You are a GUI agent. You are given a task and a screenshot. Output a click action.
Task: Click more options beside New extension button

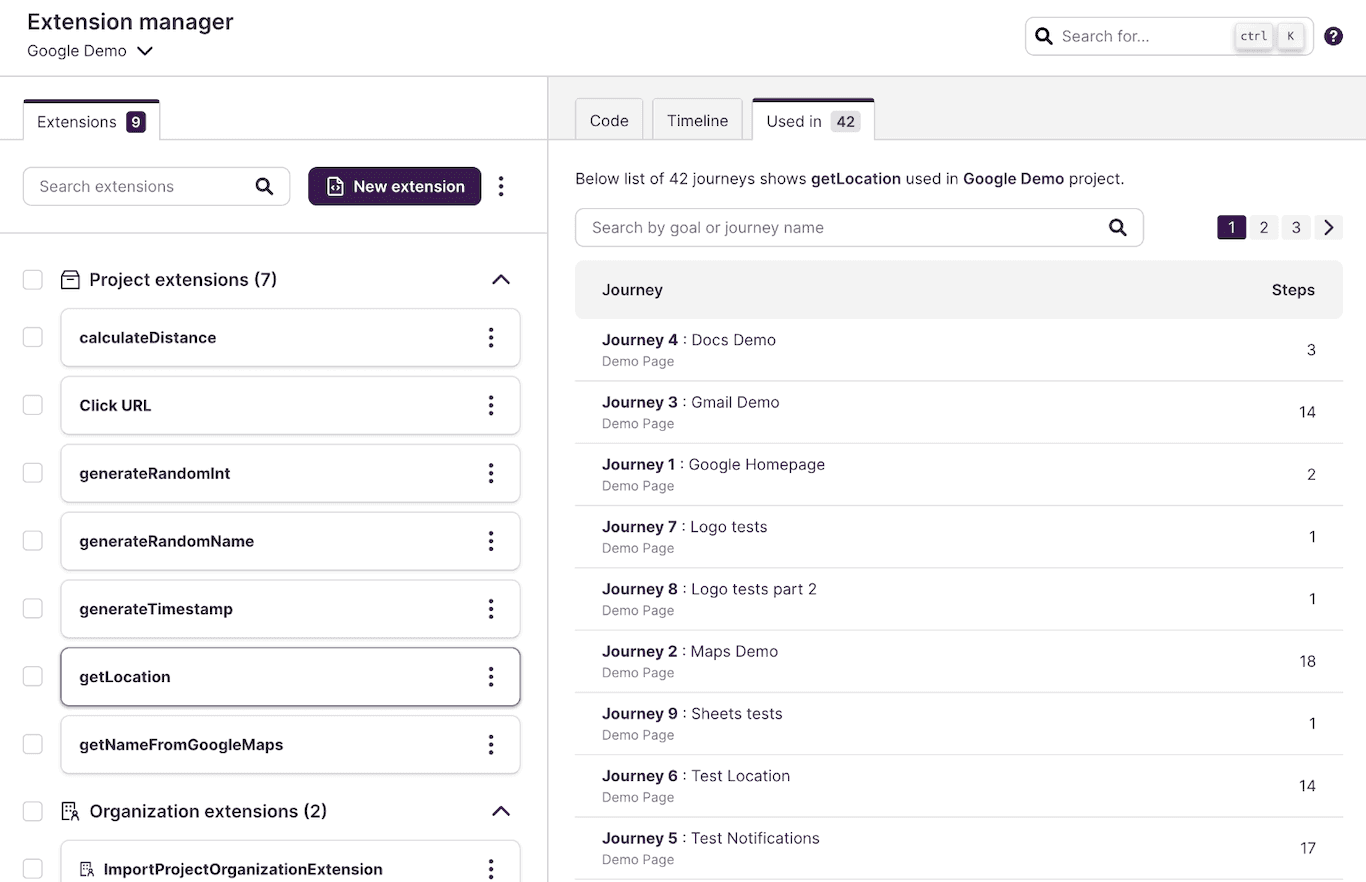pos(502,187)
